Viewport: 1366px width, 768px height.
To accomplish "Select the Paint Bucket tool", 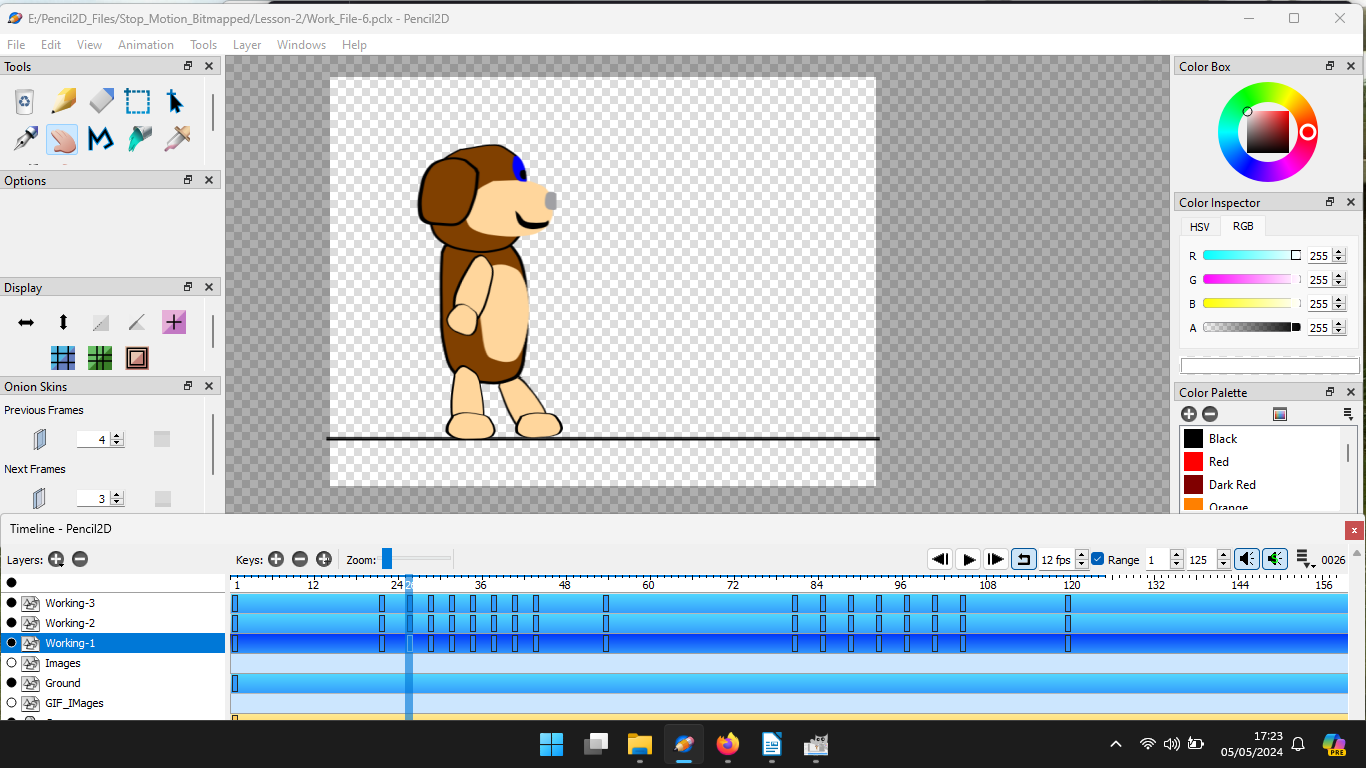I will tap(138, 138).
